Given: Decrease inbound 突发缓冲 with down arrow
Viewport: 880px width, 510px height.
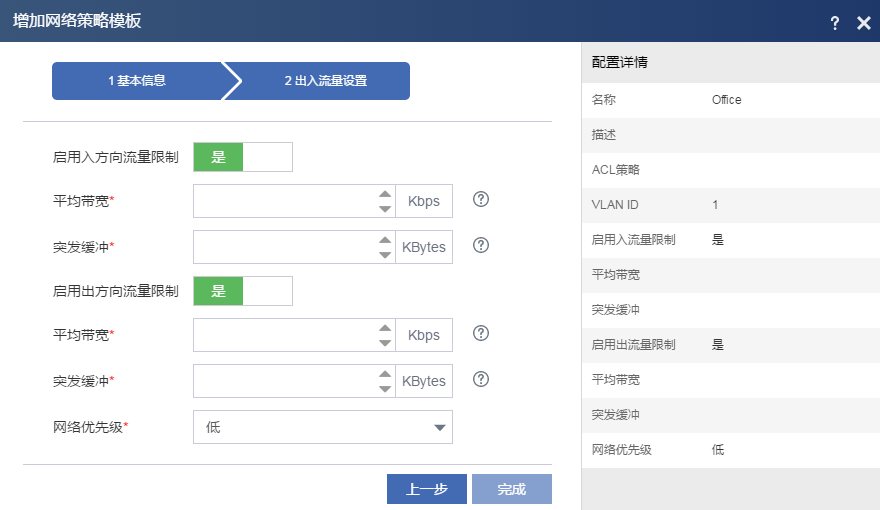Looking at the screenshot, I should [385, 254].
